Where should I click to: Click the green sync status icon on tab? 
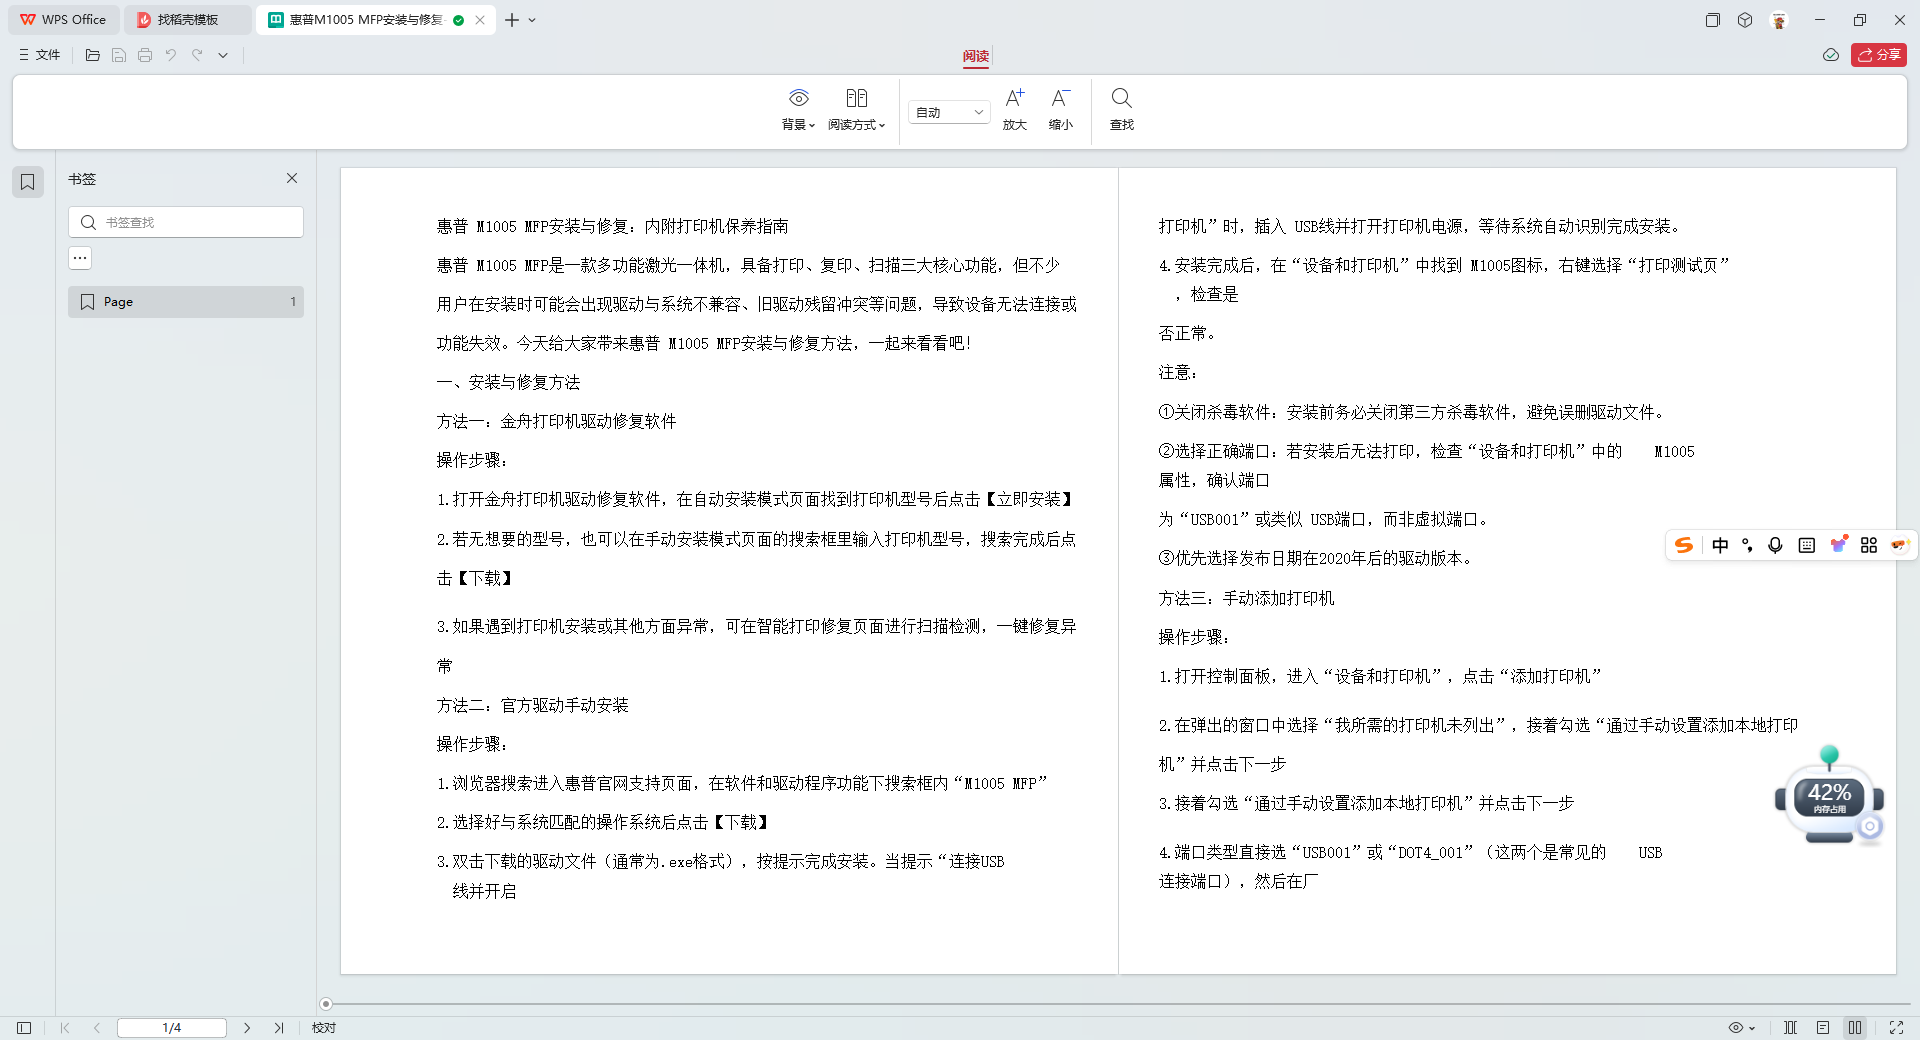coord(458,20)
